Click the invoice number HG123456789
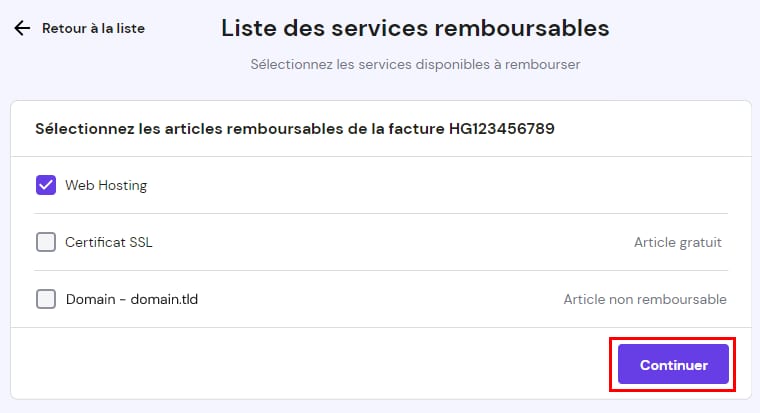The image size is (760, 413). [x=502, y=128]
